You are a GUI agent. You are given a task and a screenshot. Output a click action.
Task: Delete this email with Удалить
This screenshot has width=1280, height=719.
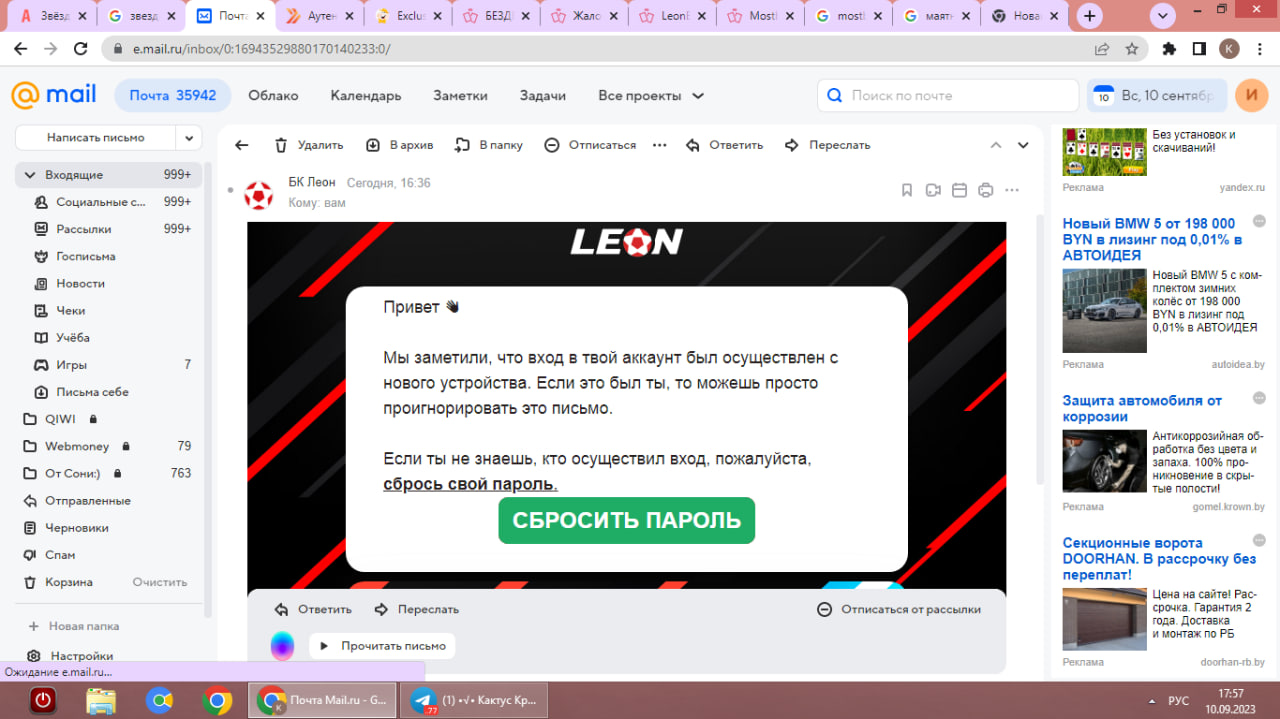point(309,145)
